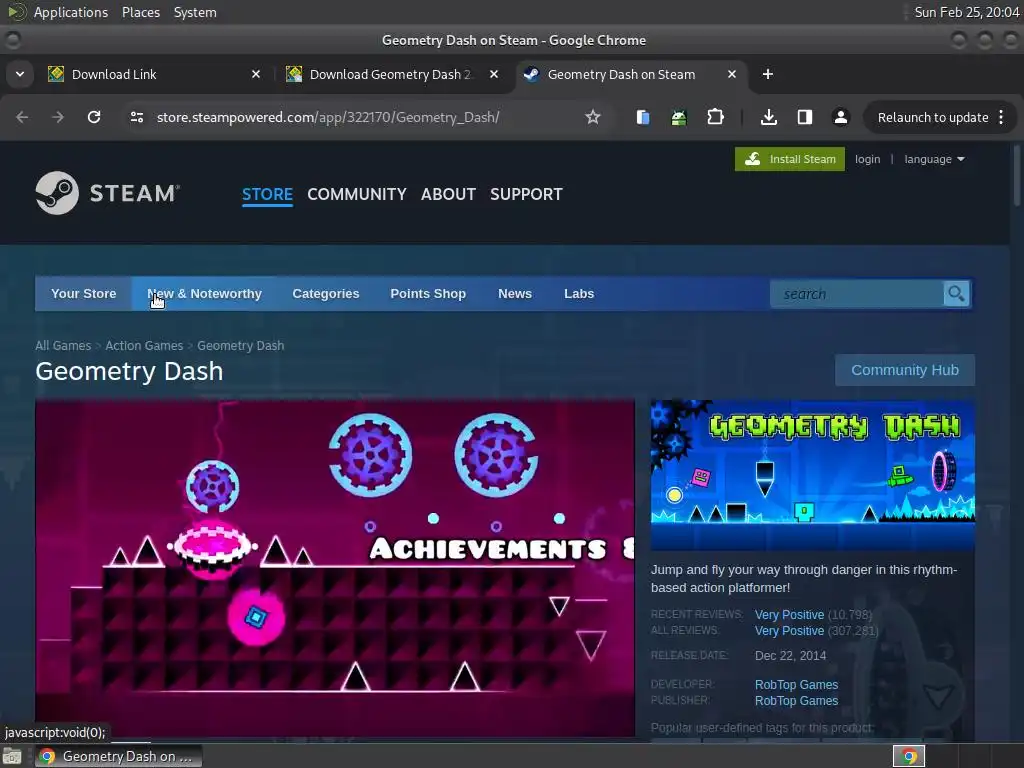The width and height of the screenshot is (1024, 768).
Task: Open the STORE navigation item
Action: [x=267, y=194]
